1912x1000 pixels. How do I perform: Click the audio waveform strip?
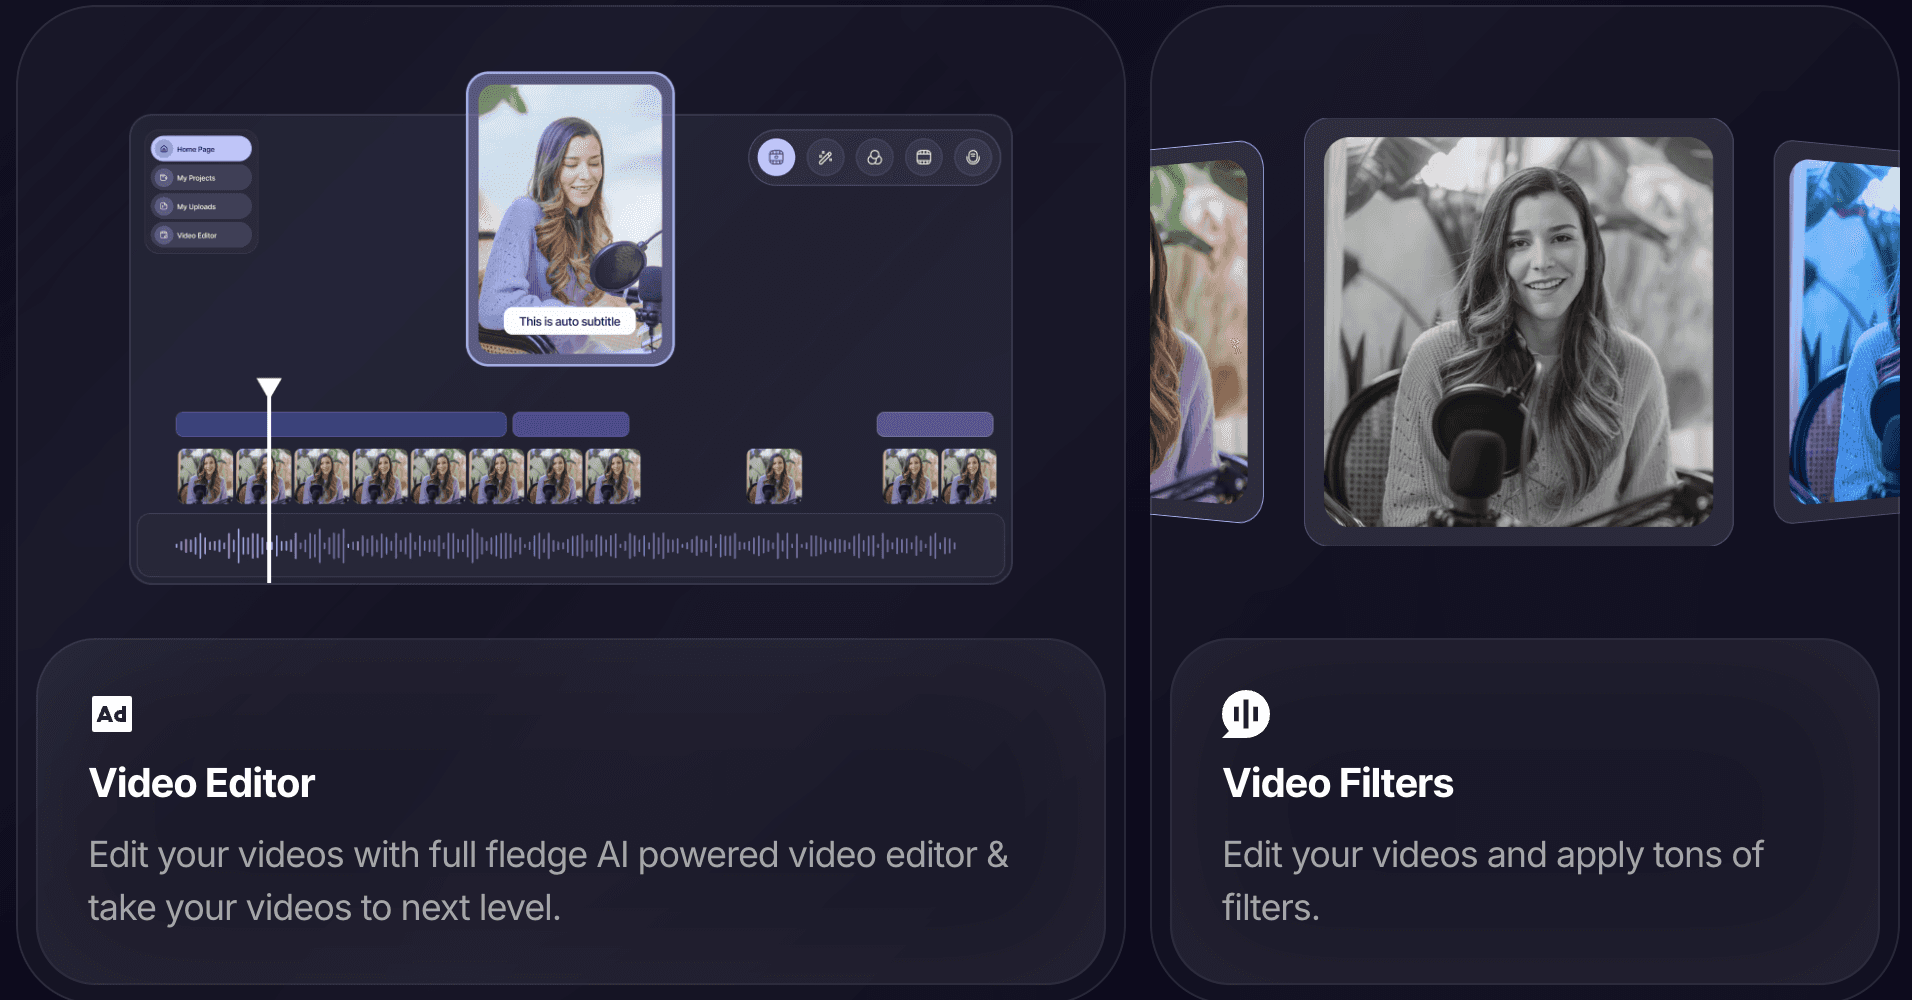coord(572,546)
